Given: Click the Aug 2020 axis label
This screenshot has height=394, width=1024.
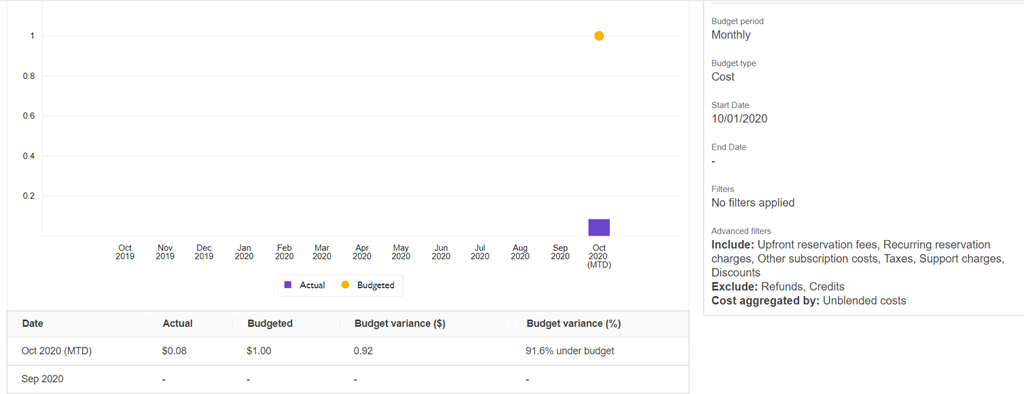Looking at the screenshot, I should point(520,252).
